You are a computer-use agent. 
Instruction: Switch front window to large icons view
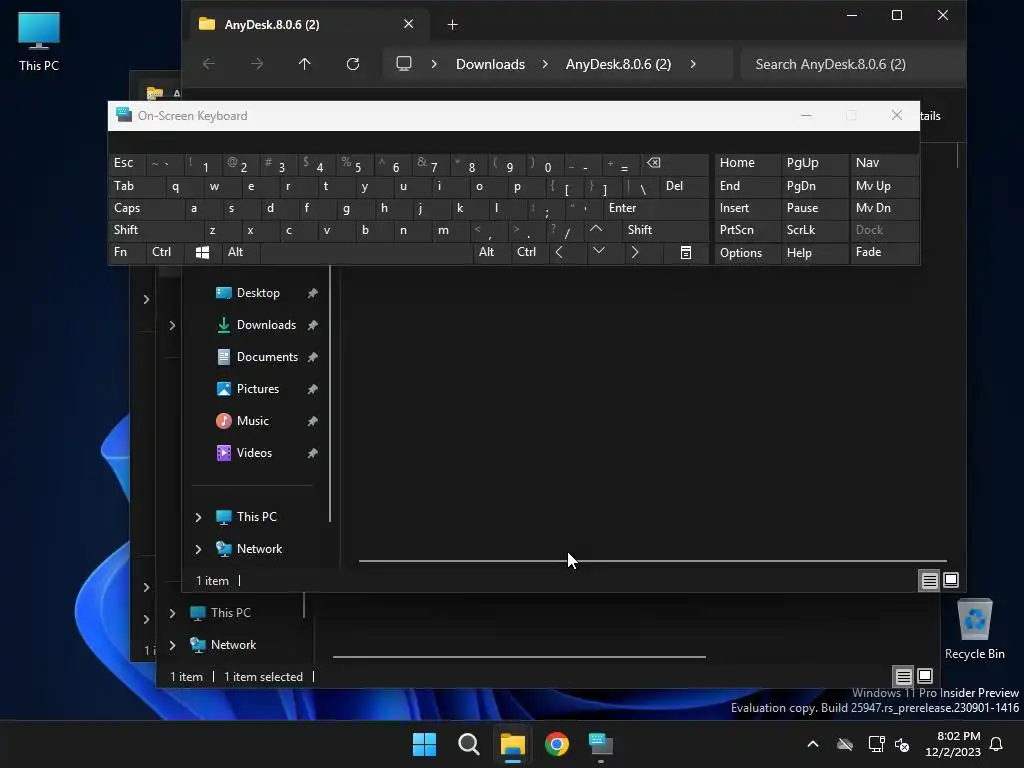pos(951,580)
